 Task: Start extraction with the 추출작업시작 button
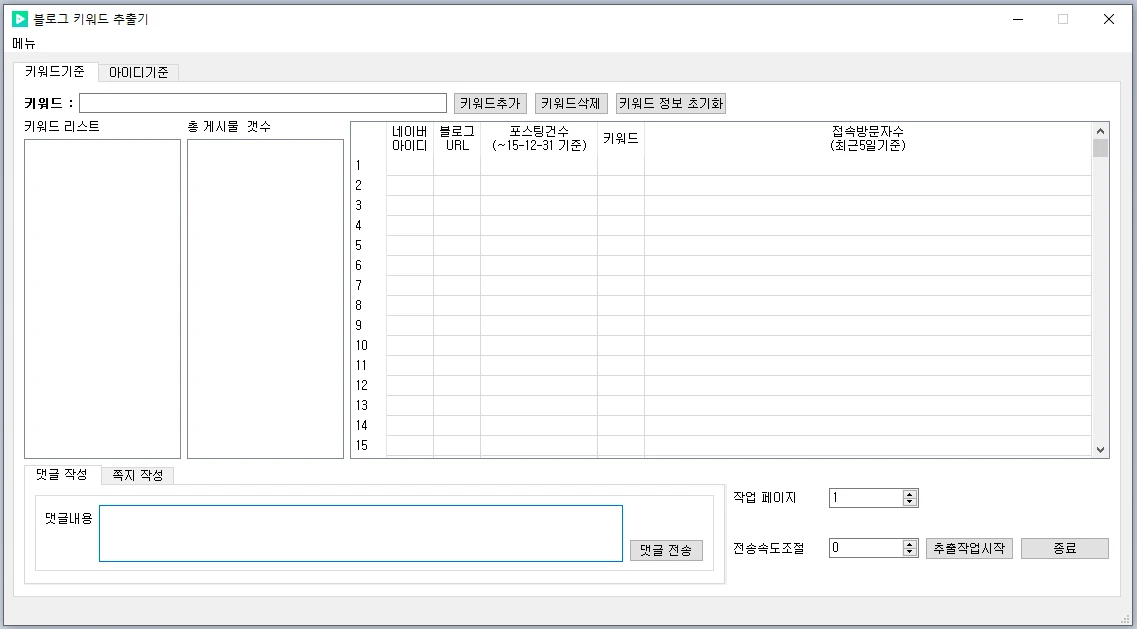click(969, 547)
